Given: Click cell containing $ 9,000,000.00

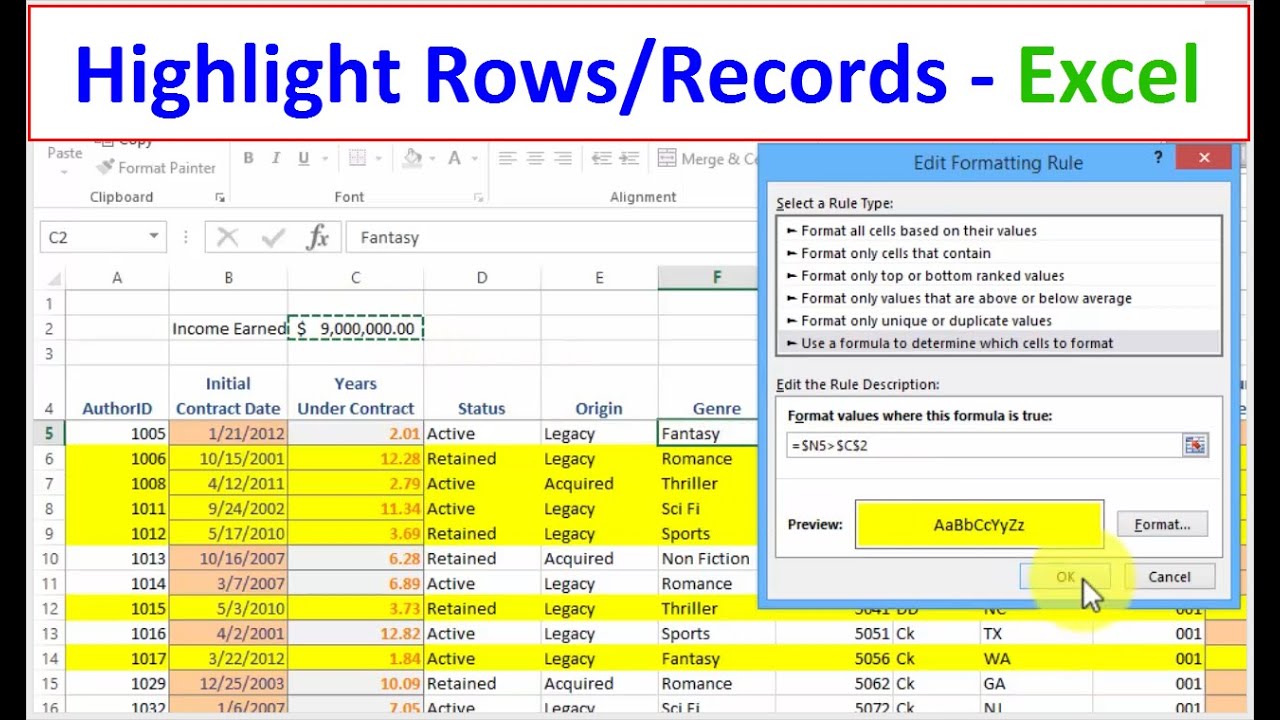Looking at the screenshot, I should coord(355,328).
